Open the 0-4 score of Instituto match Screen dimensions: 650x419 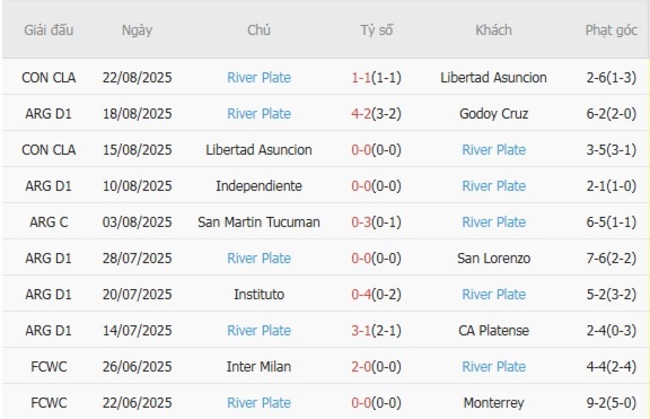pos(364,294)
